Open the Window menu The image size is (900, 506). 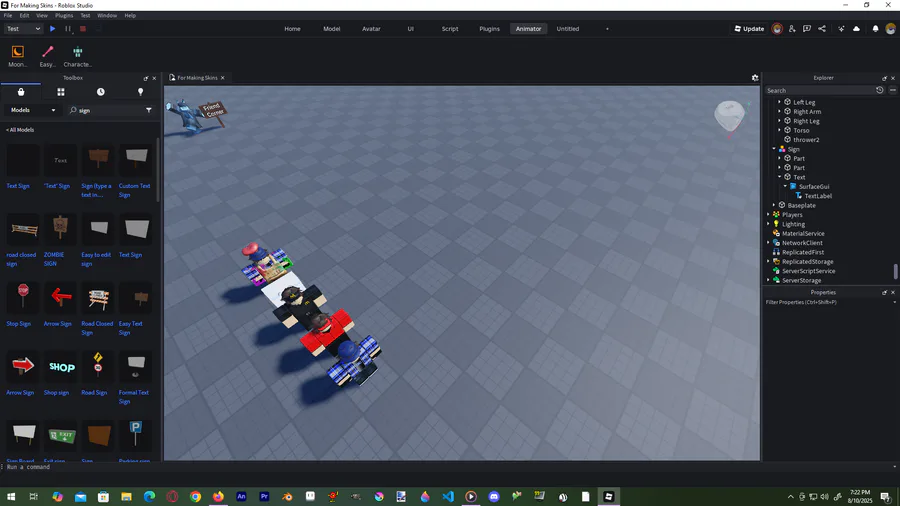(107, 15)
